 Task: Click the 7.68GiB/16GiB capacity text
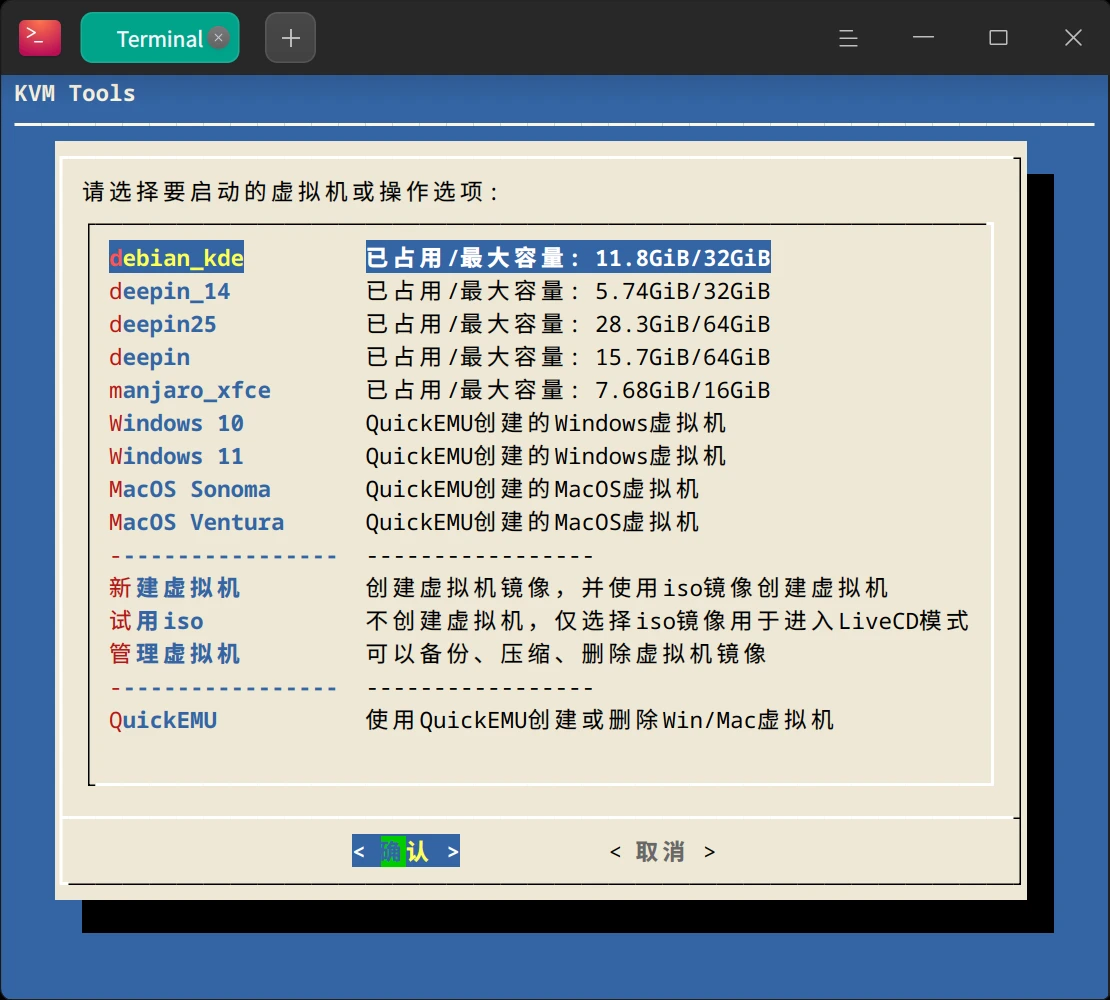point(682,390)
